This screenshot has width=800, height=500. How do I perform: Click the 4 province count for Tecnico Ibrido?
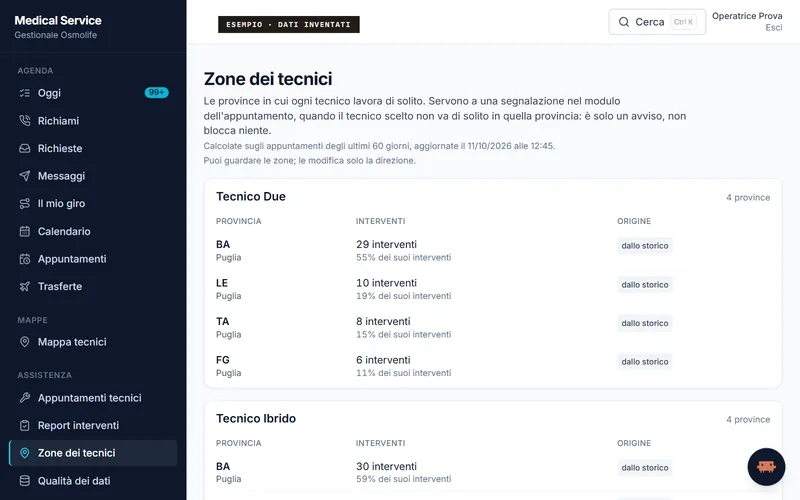(x=748, y=419)
